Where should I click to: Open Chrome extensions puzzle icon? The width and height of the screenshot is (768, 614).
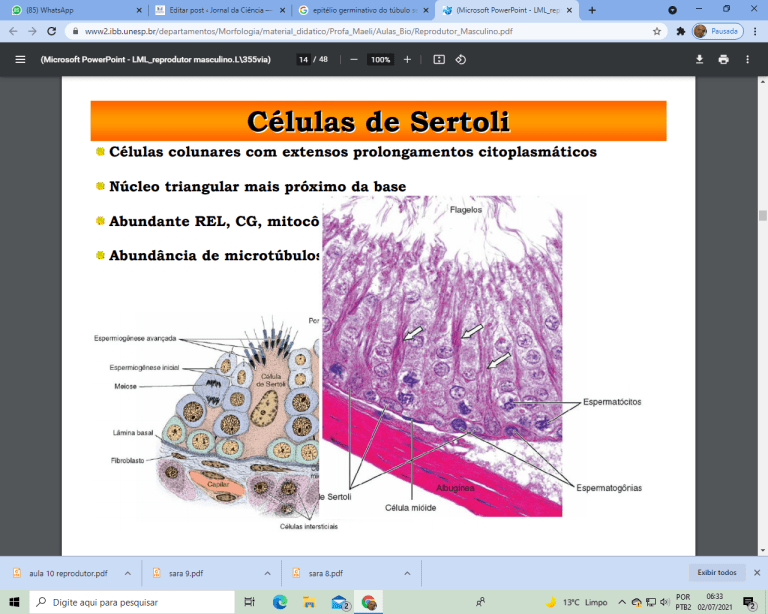click(680, 31)
